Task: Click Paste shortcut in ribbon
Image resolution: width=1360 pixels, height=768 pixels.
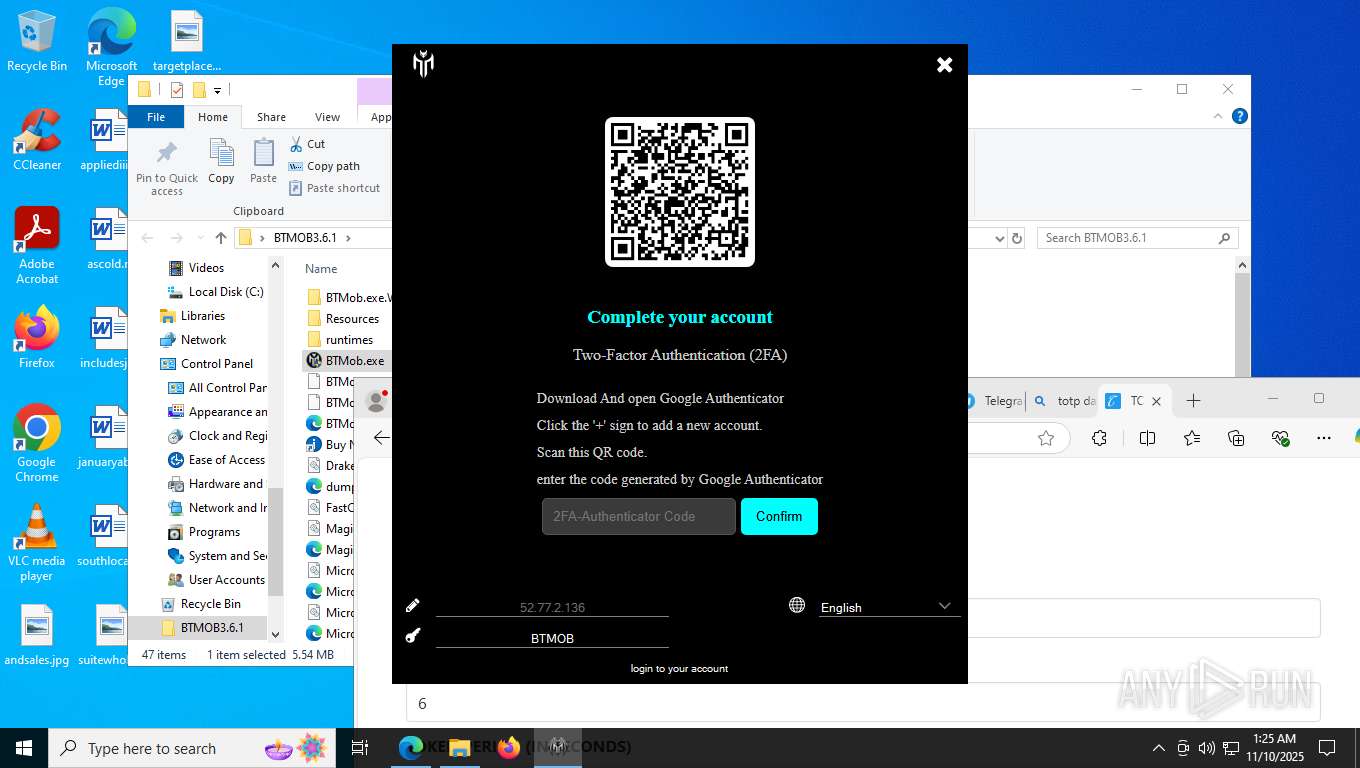Action: pyautogui.click(x=335, y=188)
